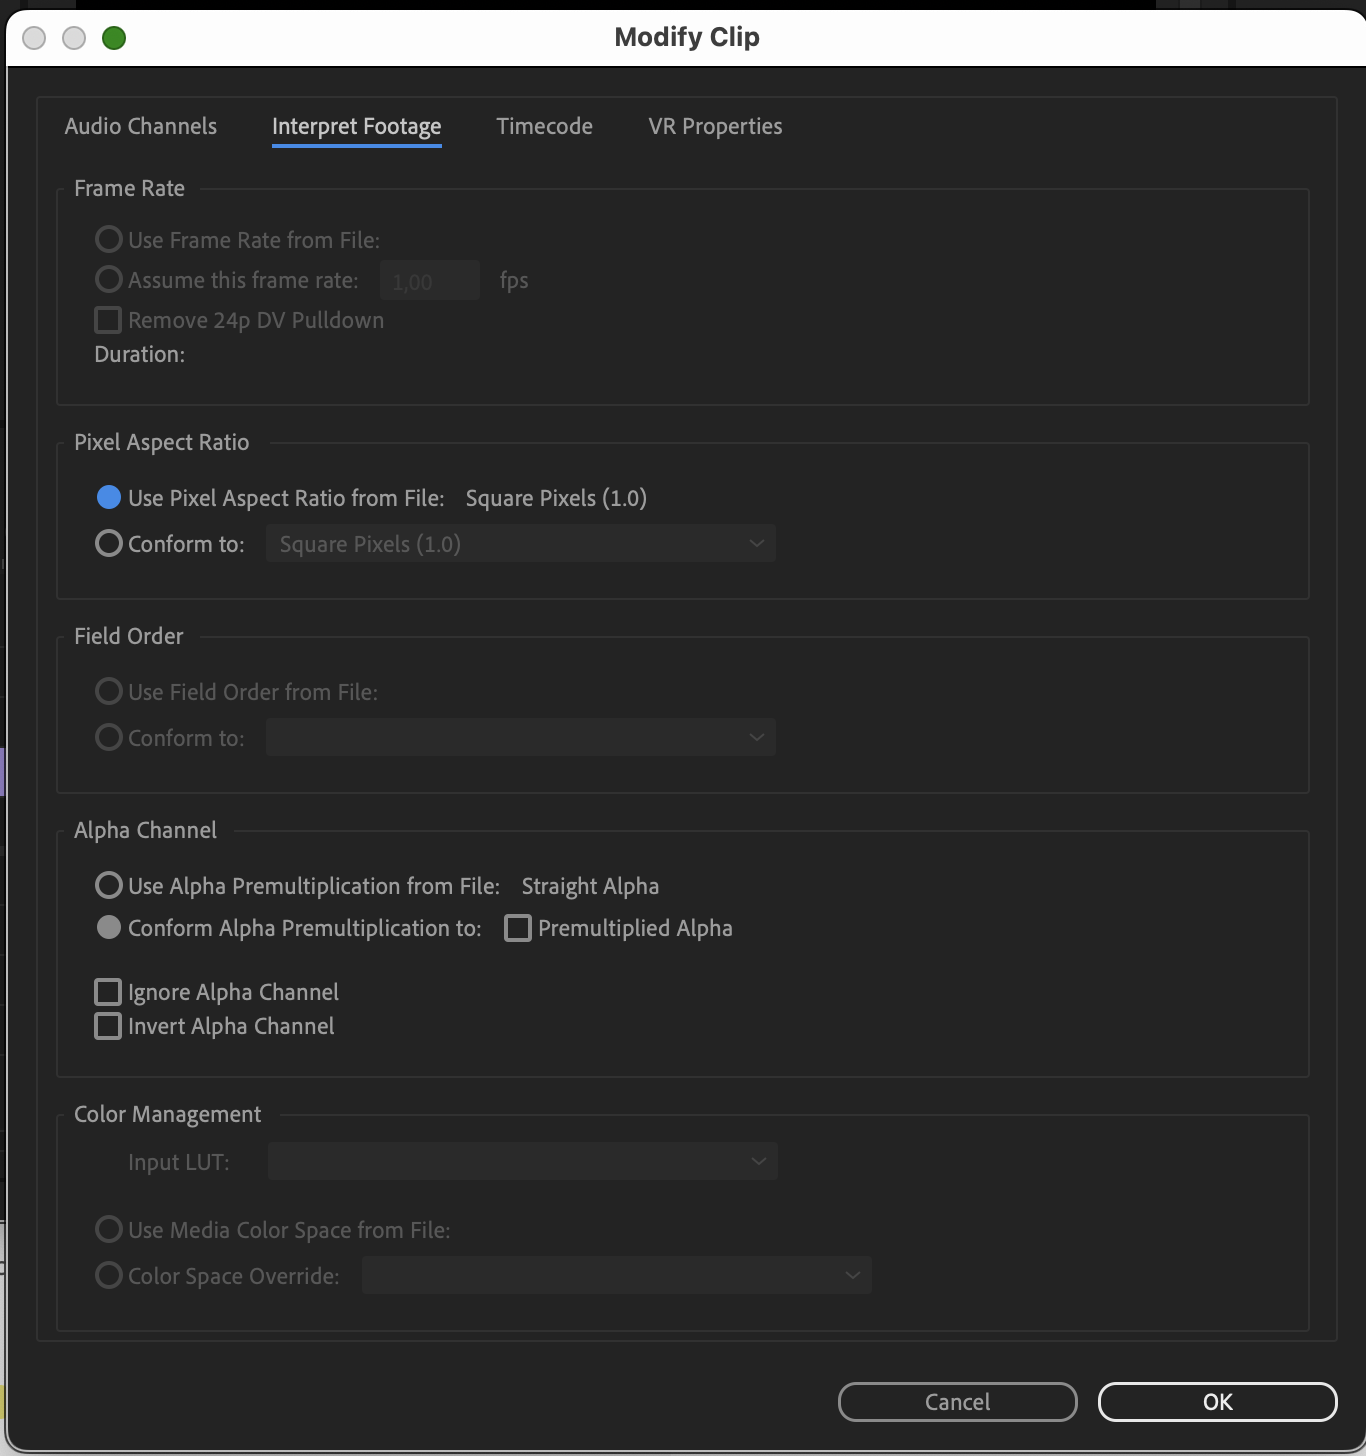Select the Interpret Footage tab
Viewport: 1366px width, 1456px height.
pos(356,126)
